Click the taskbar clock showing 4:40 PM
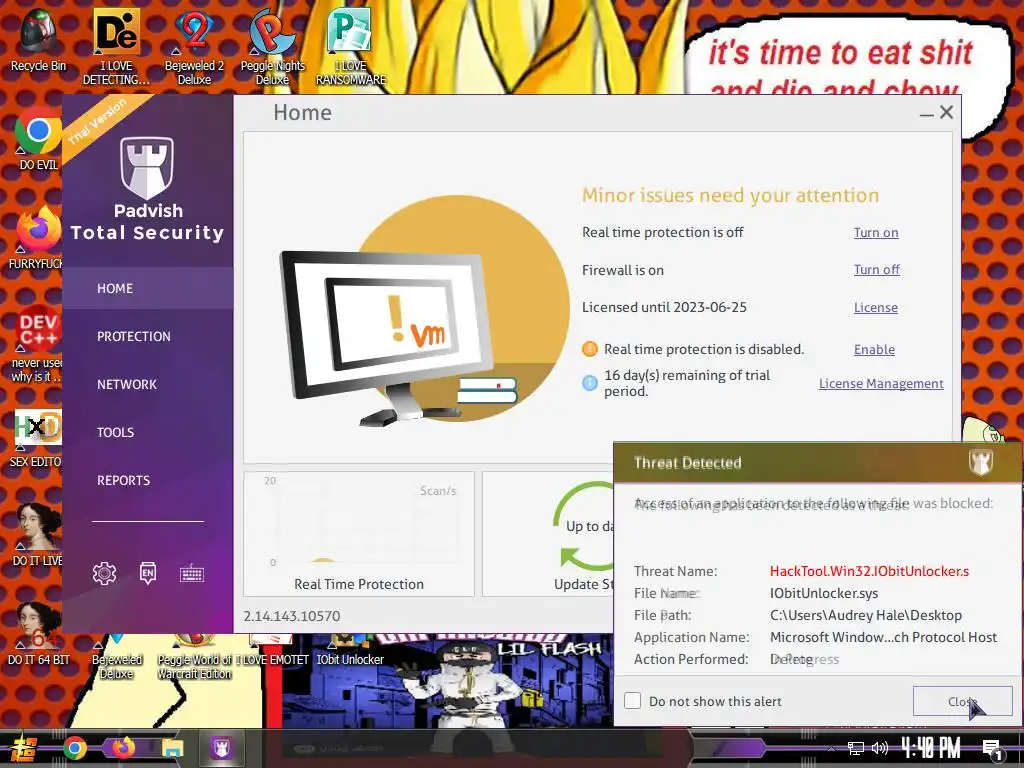This screenshot has width=1024, height=768. click(x=931, y=748)
